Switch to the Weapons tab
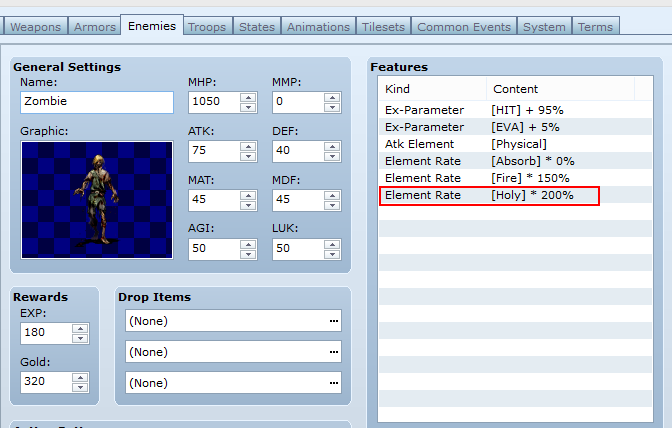 [35, 26]
